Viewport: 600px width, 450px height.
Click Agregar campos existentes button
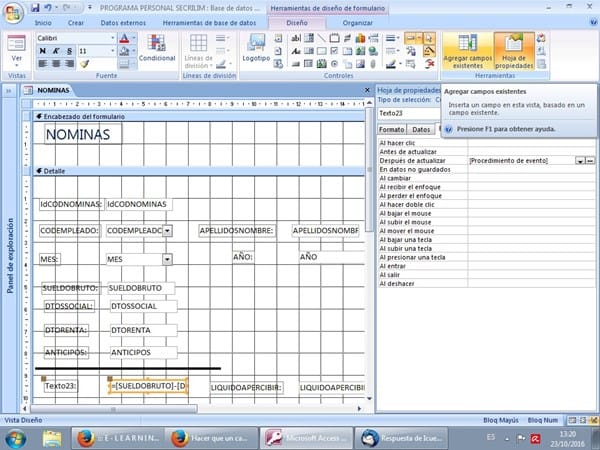coord(468,51)
